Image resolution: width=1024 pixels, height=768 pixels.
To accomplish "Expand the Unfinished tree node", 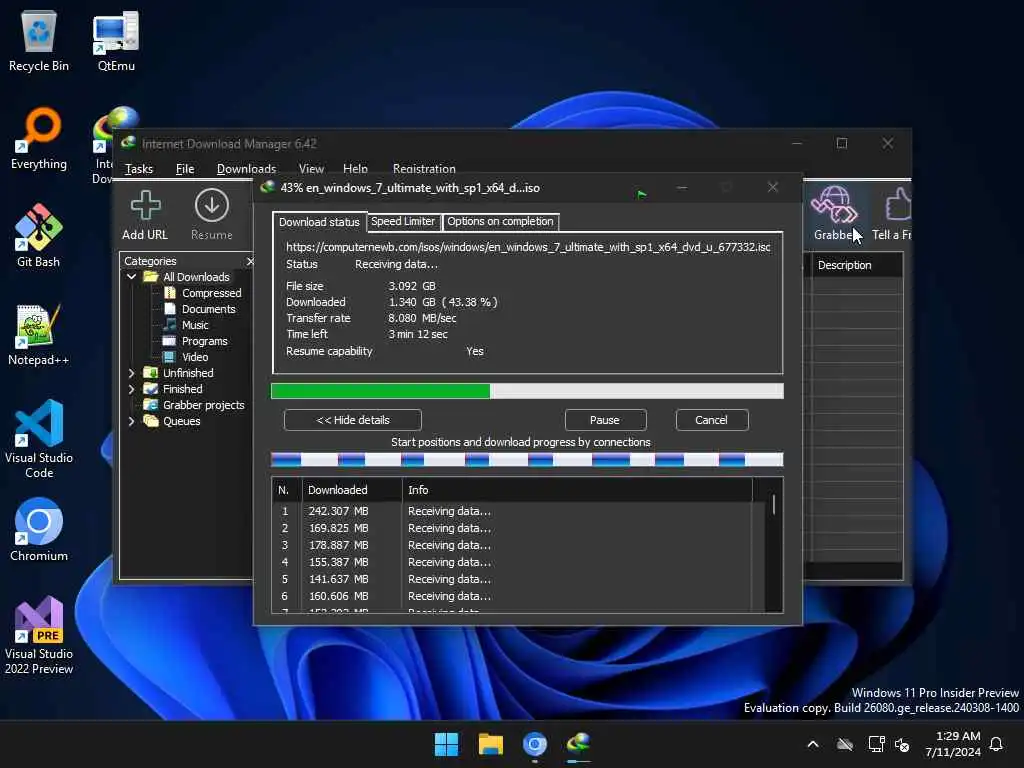I will point(131,373).
